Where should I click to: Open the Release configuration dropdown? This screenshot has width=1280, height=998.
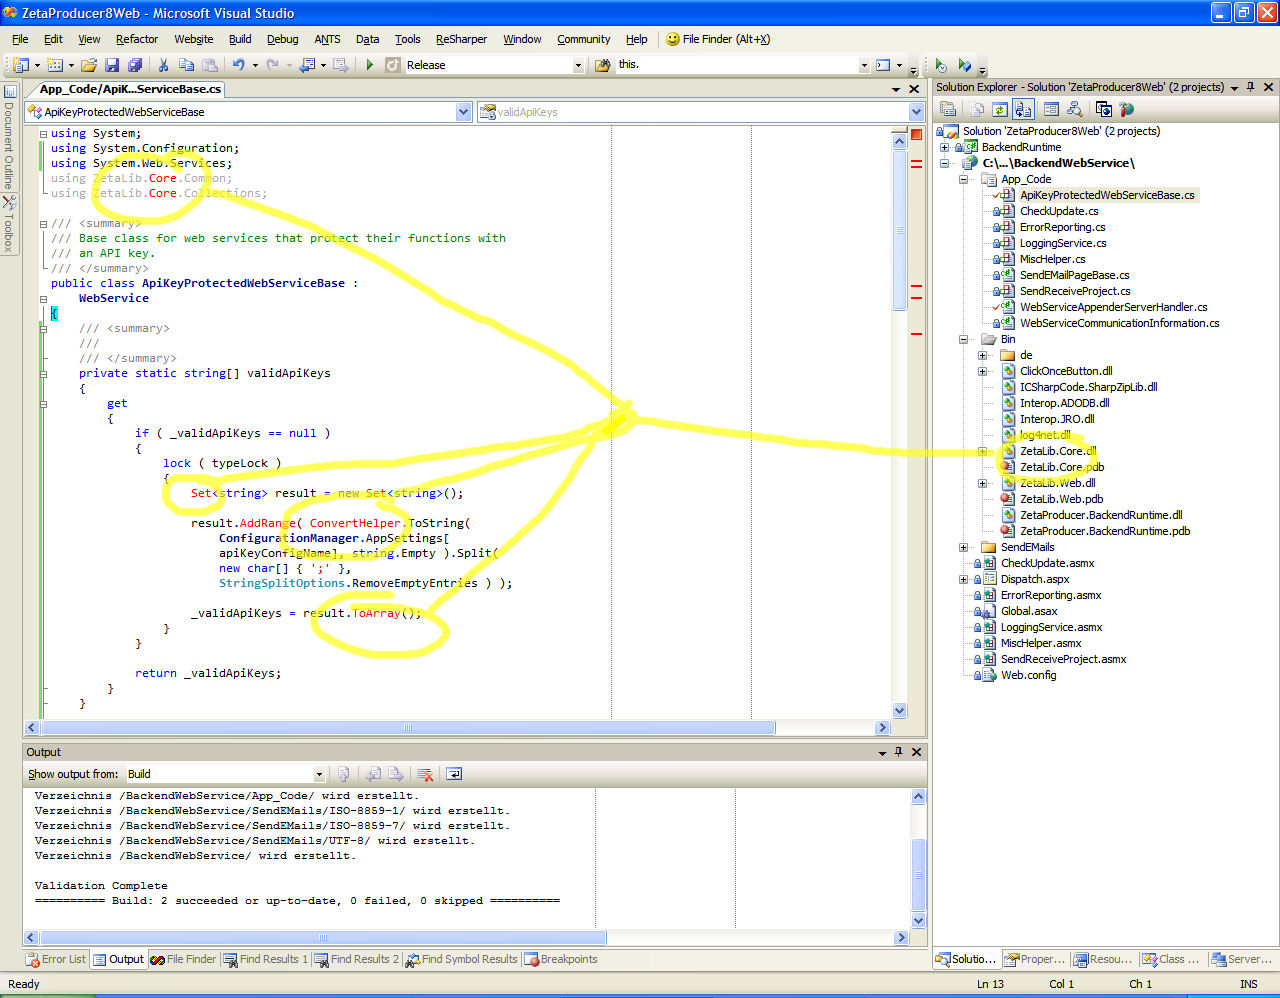coord(577,65)
